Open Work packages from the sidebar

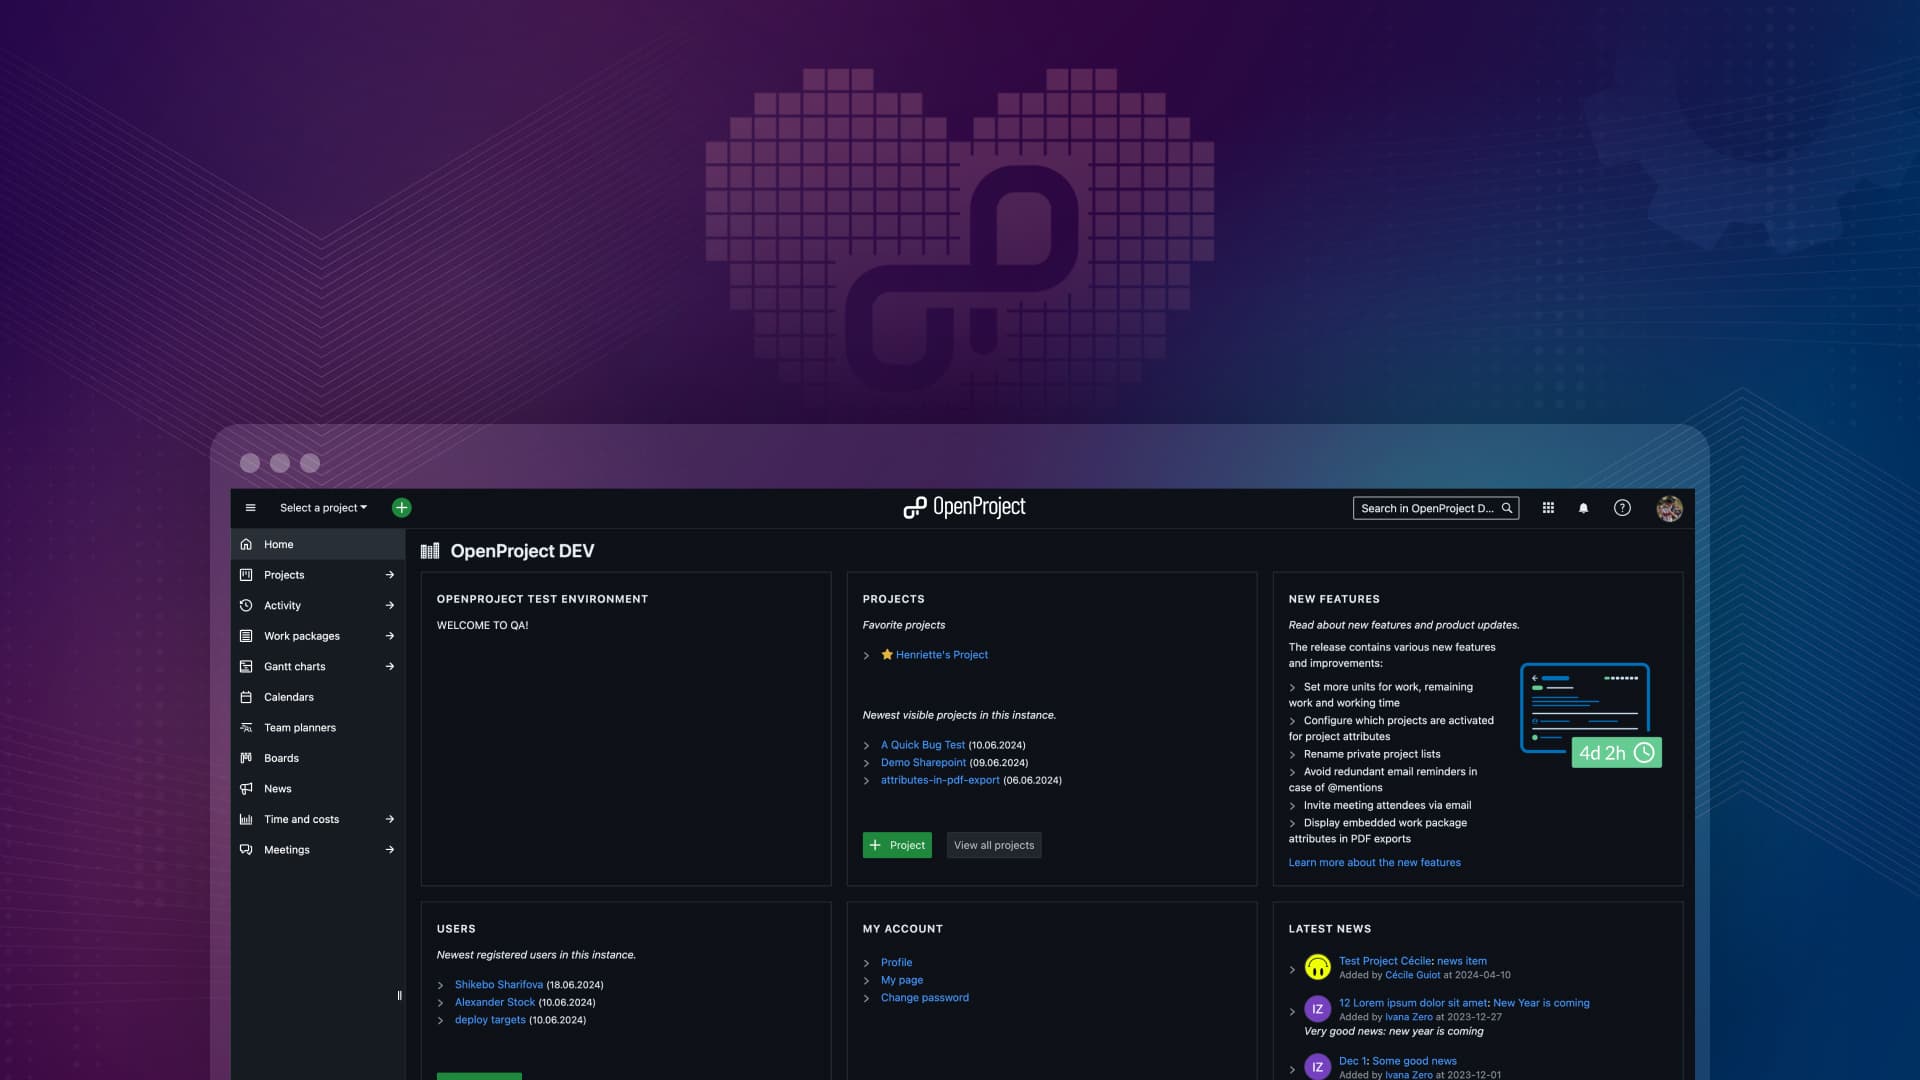[302, 635]
